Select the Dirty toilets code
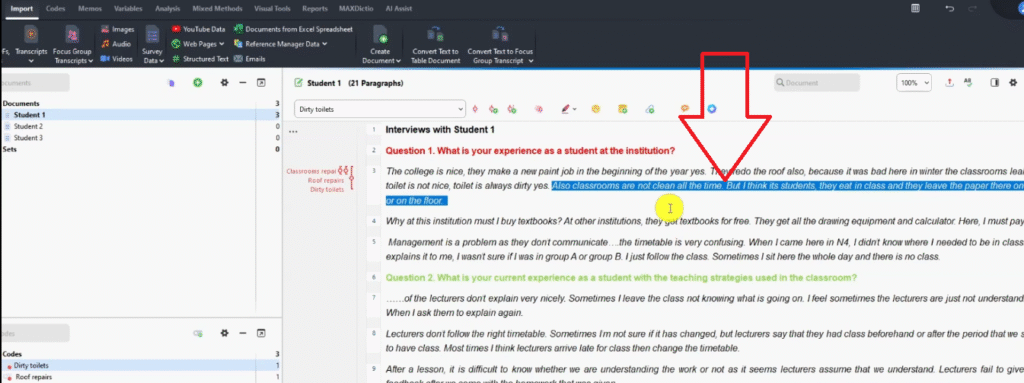 click(x=140, y=365)
